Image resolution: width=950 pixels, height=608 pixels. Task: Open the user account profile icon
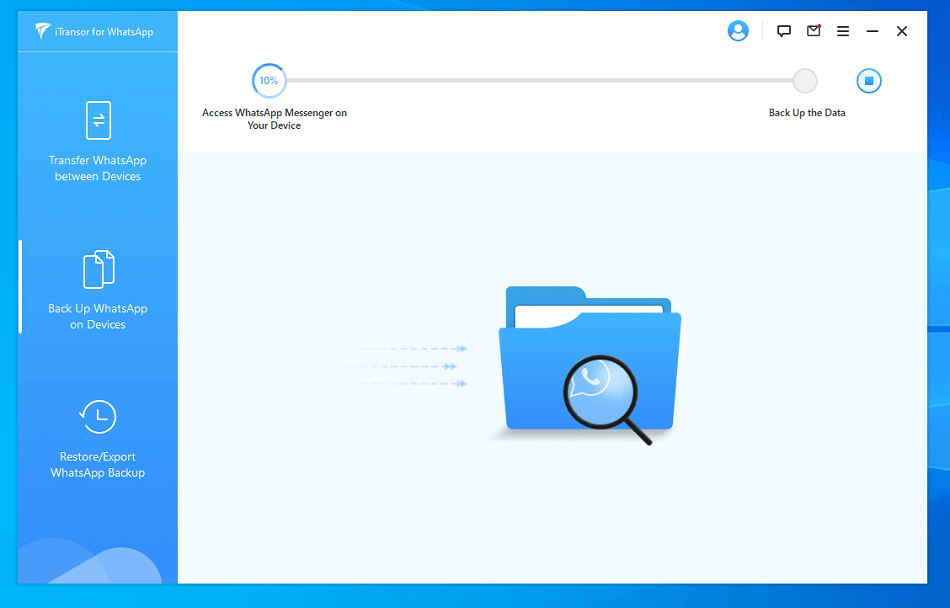point(738,31)
